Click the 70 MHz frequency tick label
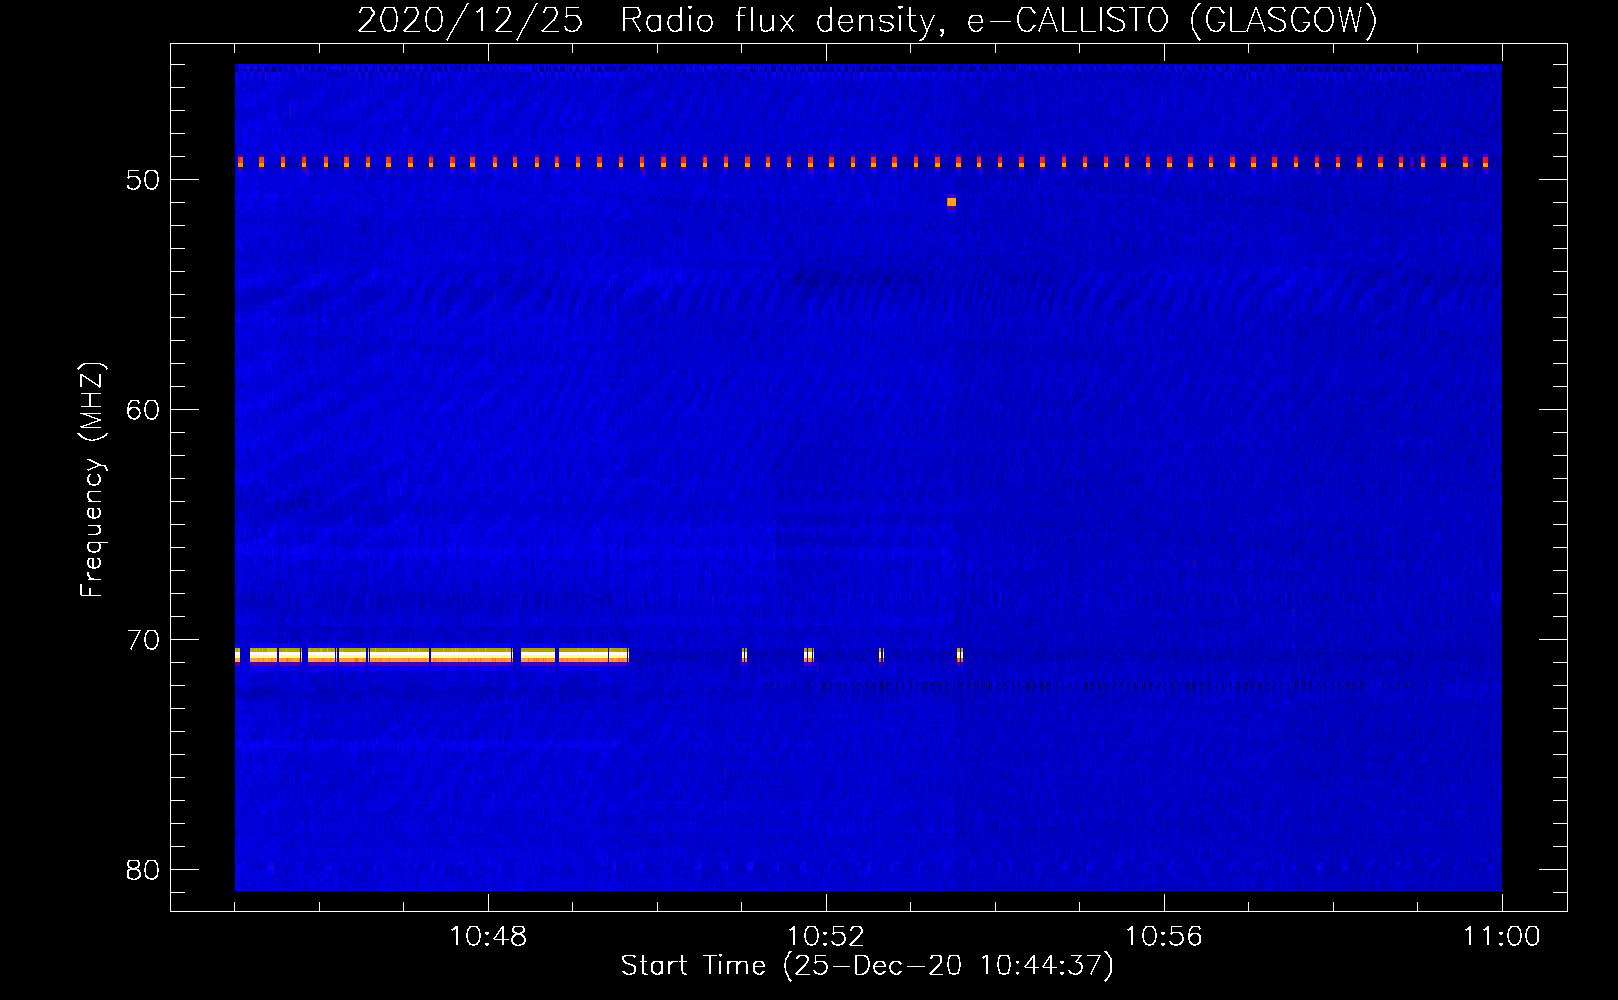1618x1000 pixels. tap(143, 640)
